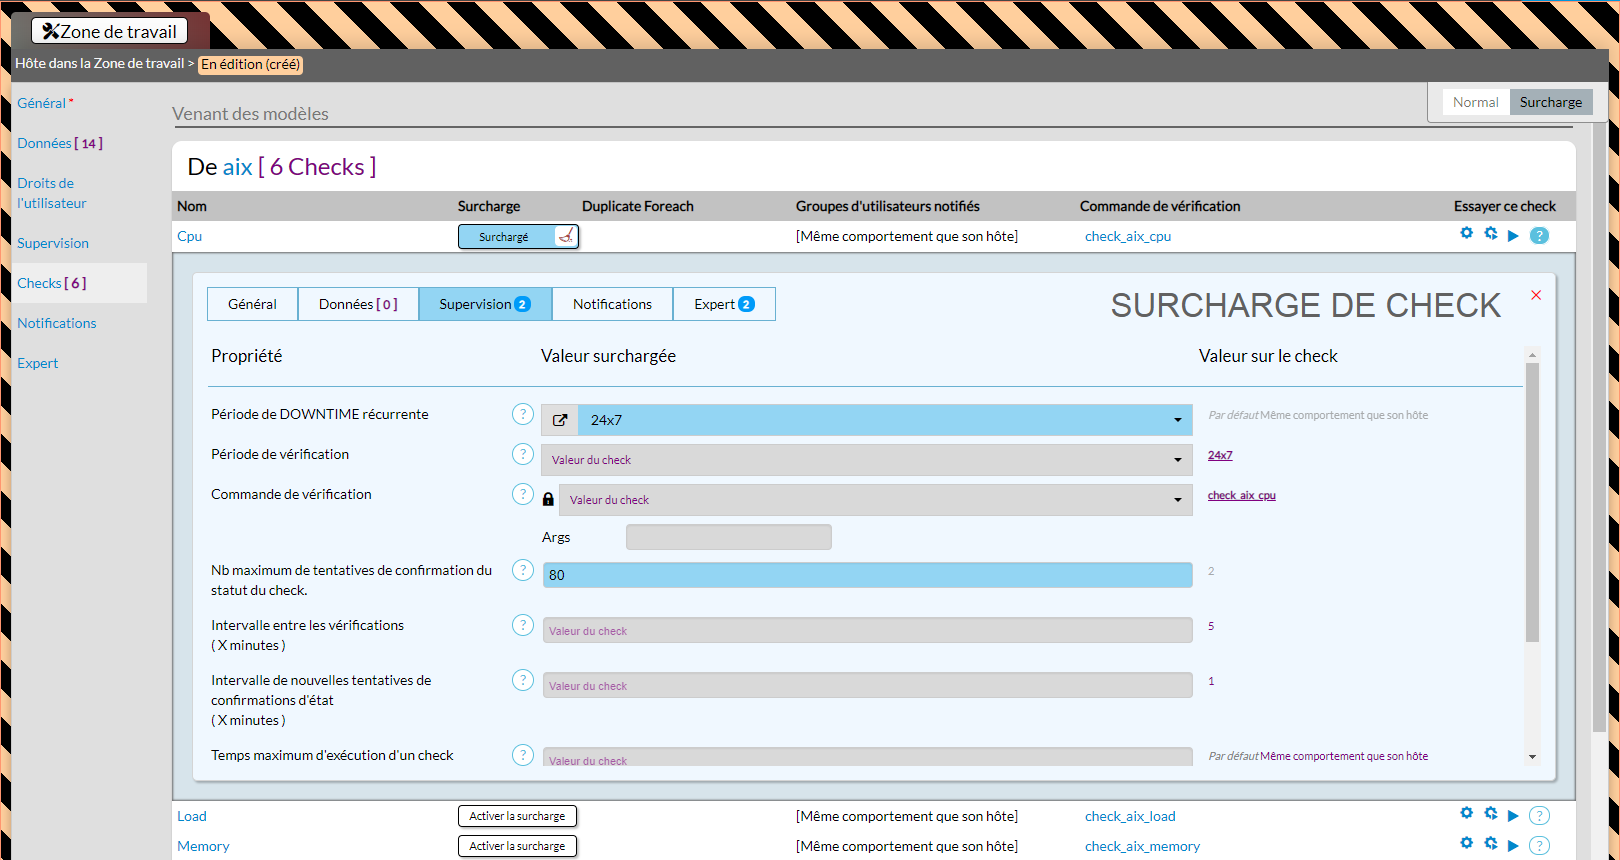Viewport: 1620px width, 860px height.
Task: Close the Surcharge de check panel
Action: click(x=1536, y=295)
